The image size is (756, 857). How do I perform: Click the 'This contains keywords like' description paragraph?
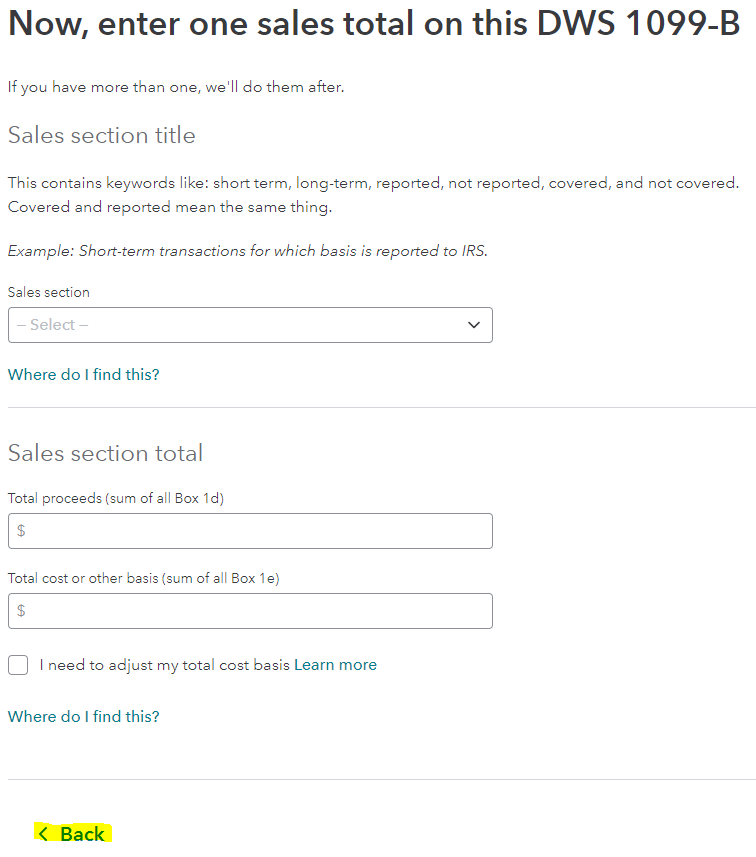(x=373, y=195)
